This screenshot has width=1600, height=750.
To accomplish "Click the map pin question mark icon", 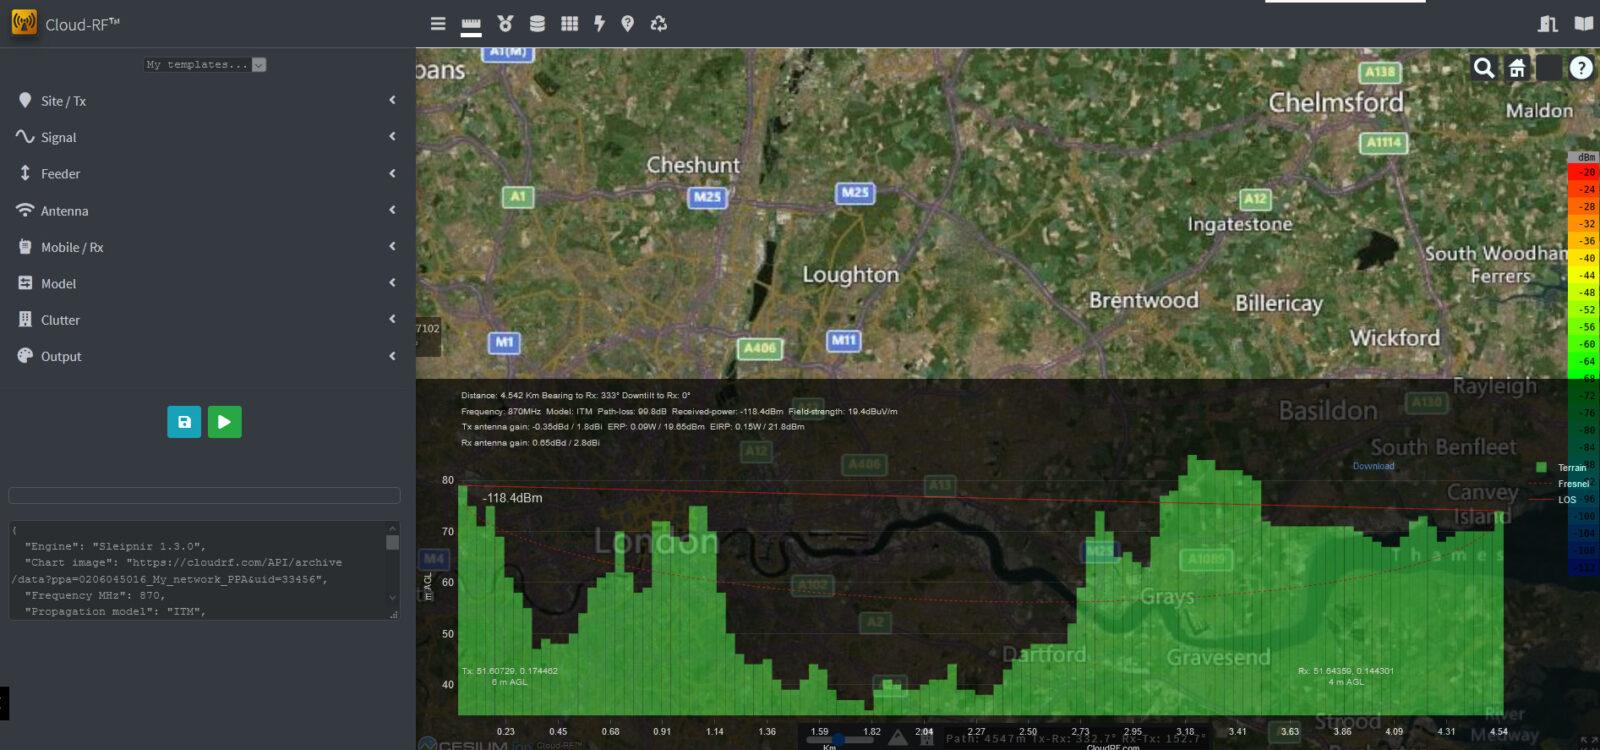I will pos(627,23).
